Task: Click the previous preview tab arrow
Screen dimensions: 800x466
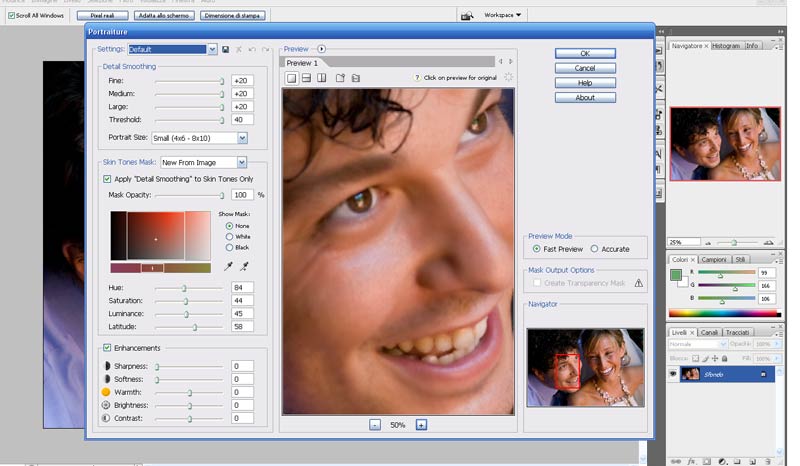Action: (x=501, y=62)
